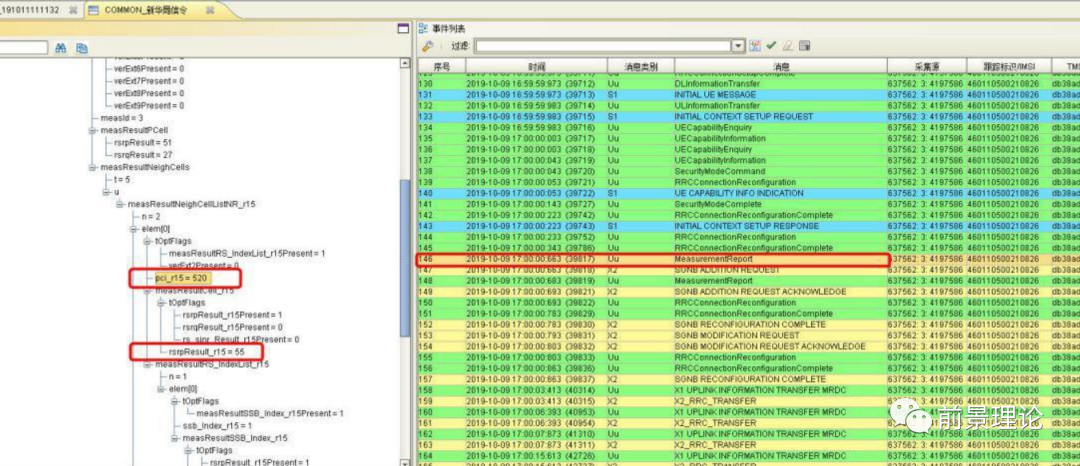Sort by the 消息类别 column header
Screen dimensions: 1080x466
[640, 67]
